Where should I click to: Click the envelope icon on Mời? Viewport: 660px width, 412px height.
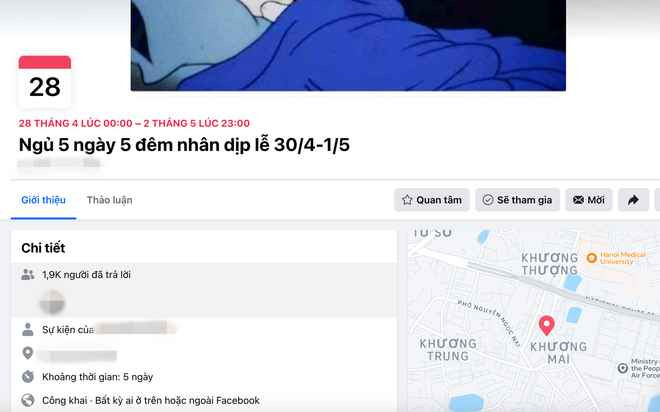(x=578, y=200)
